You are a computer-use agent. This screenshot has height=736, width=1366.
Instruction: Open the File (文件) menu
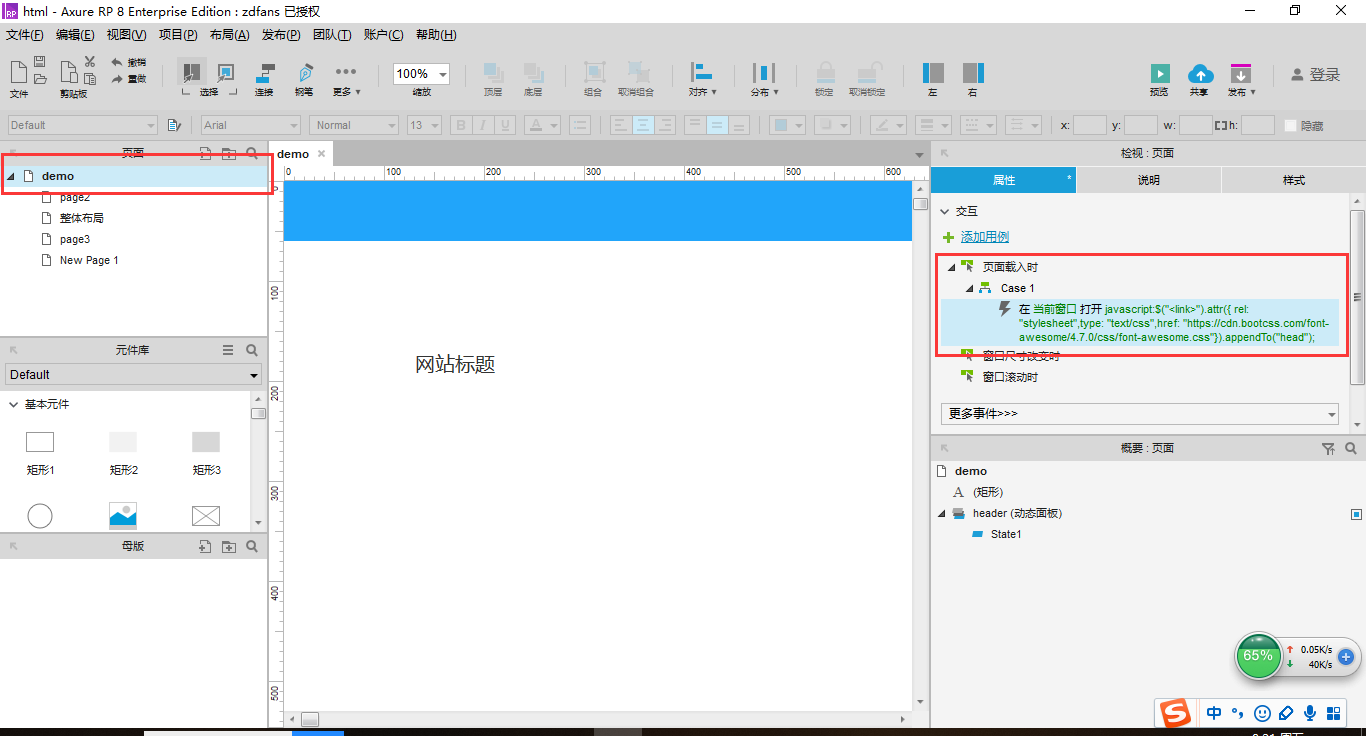[x=25, y=35]
